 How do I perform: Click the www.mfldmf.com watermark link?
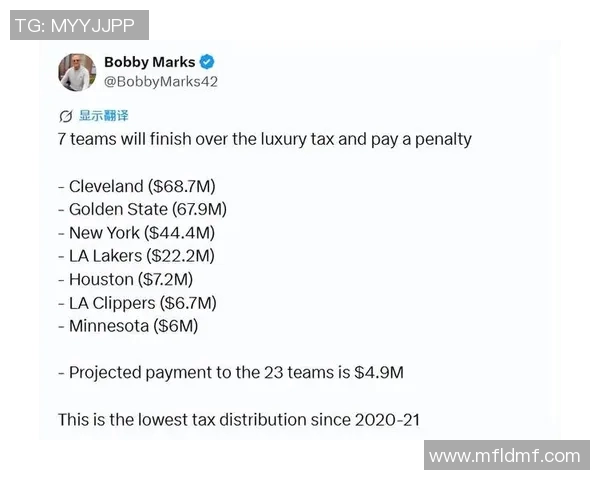pyautogui.click(x=504, y=456)
